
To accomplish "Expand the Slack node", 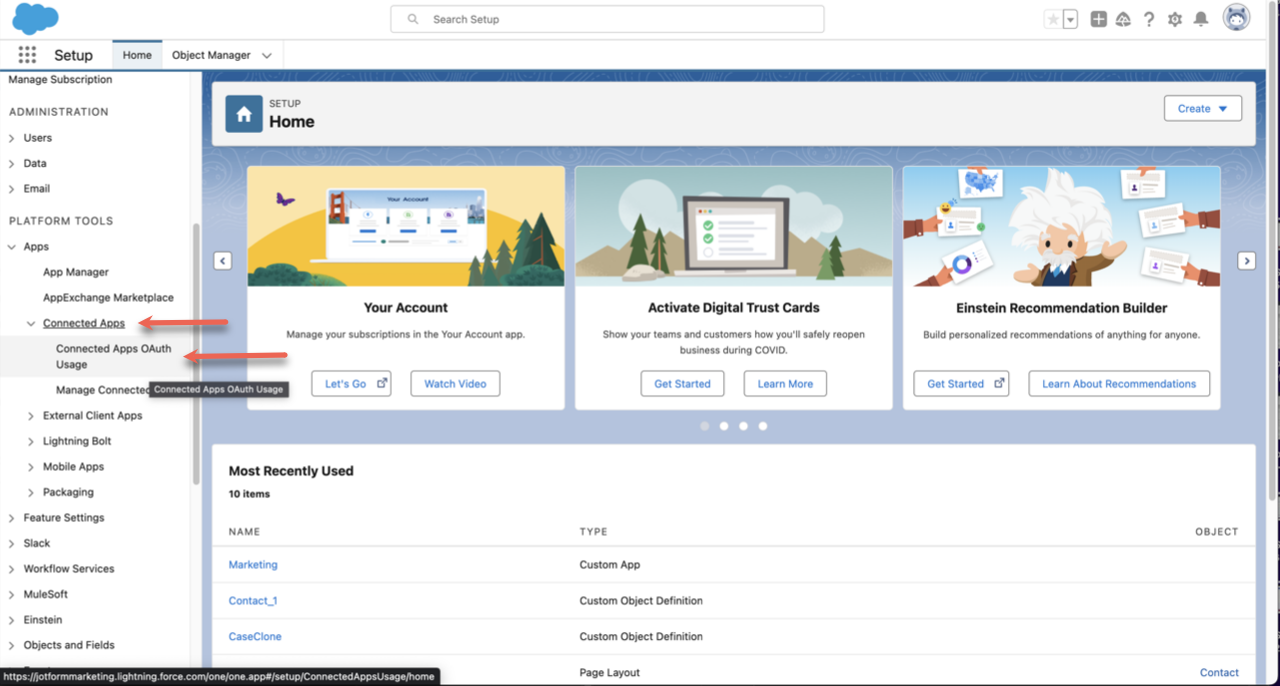I will [x=12, y=543].
